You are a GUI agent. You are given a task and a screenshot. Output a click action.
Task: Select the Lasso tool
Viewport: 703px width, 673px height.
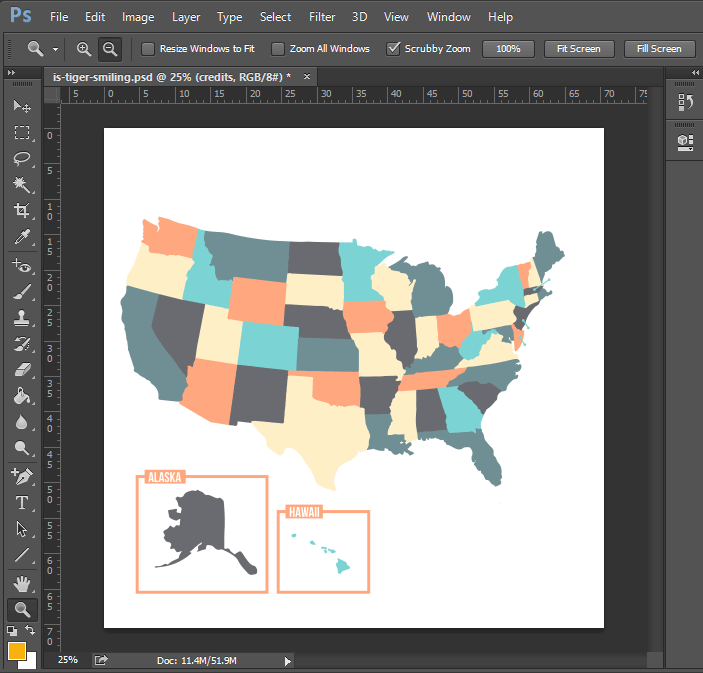21,159
